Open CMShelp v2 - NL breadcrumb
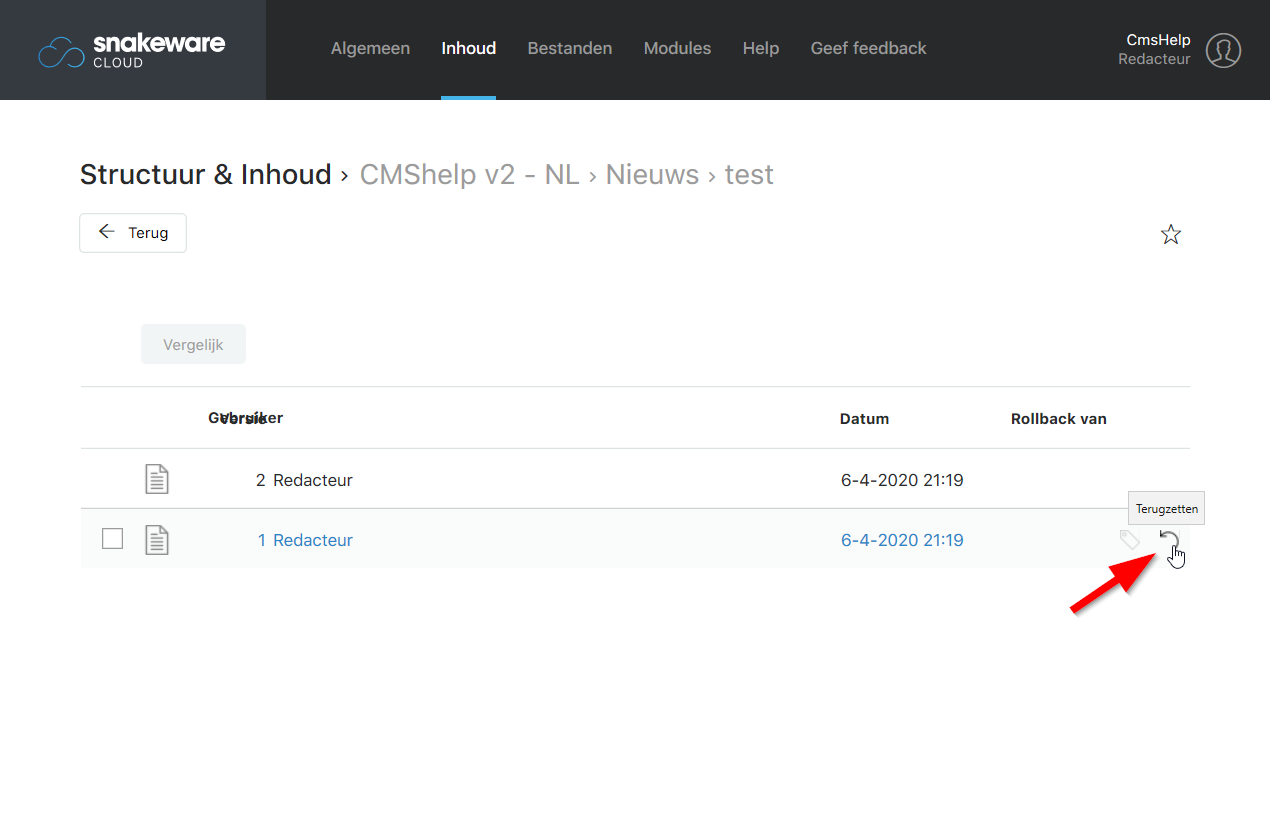The width and height of the screenshot is (1270, 835). pos(469,174)
